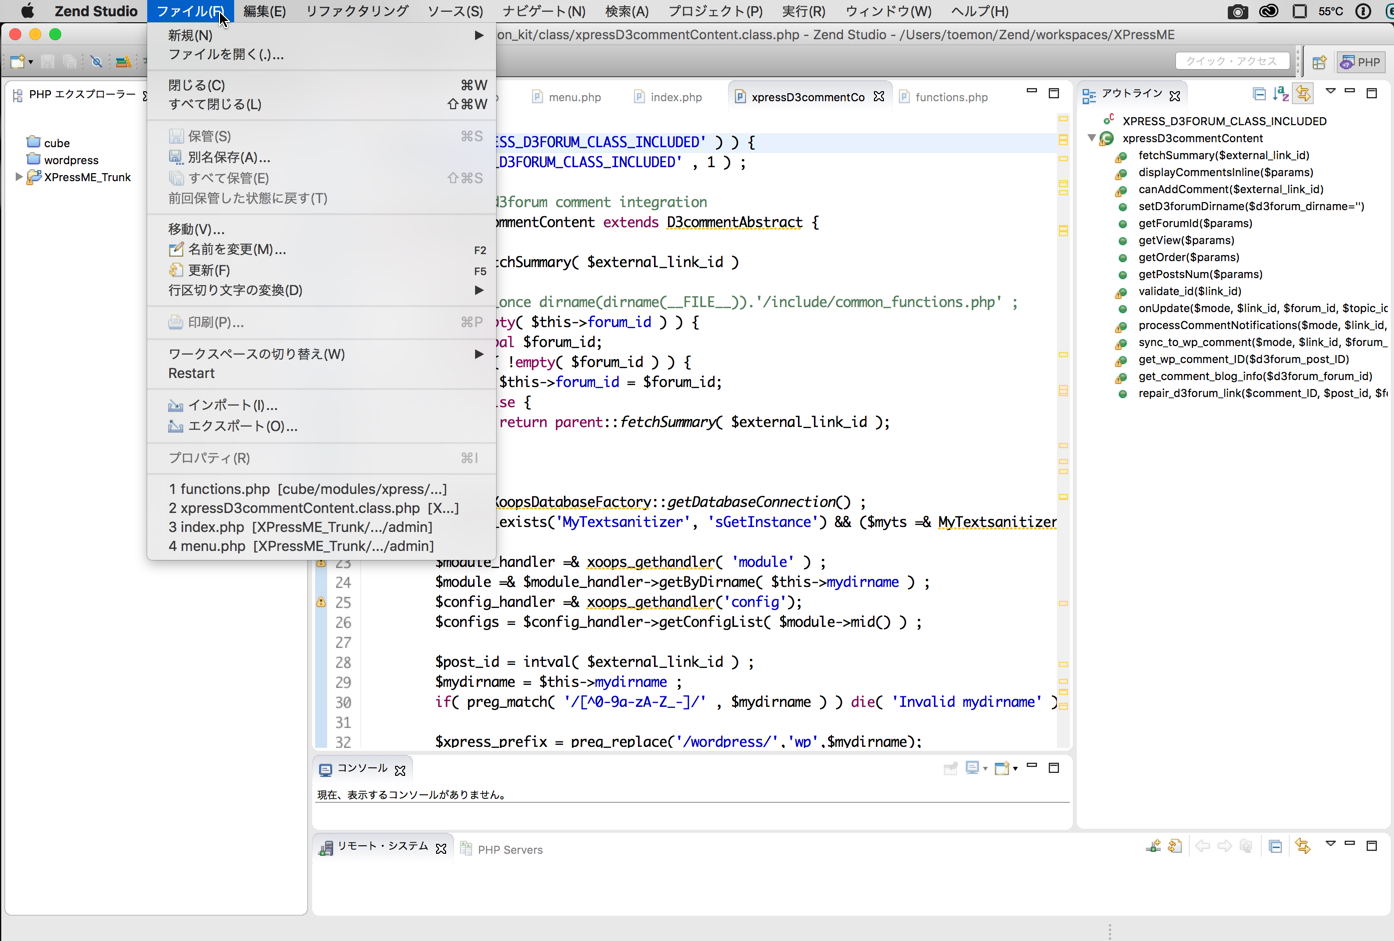1394x941 pixels.
Task: Switch to the functions.php editor tab
Action: 943,97
